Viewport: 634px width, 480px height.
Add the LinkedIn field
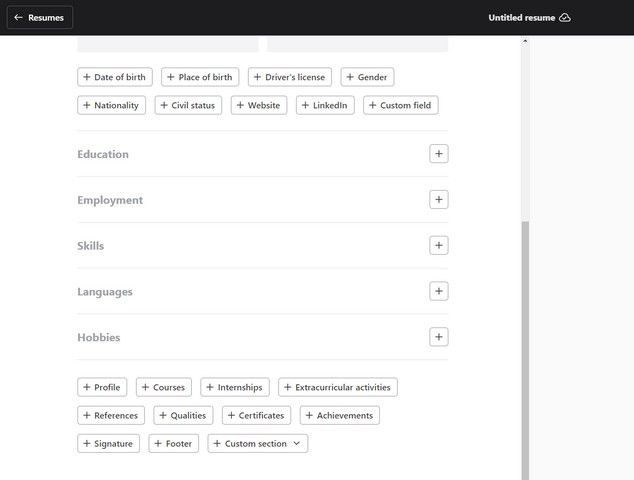point(325,105)
